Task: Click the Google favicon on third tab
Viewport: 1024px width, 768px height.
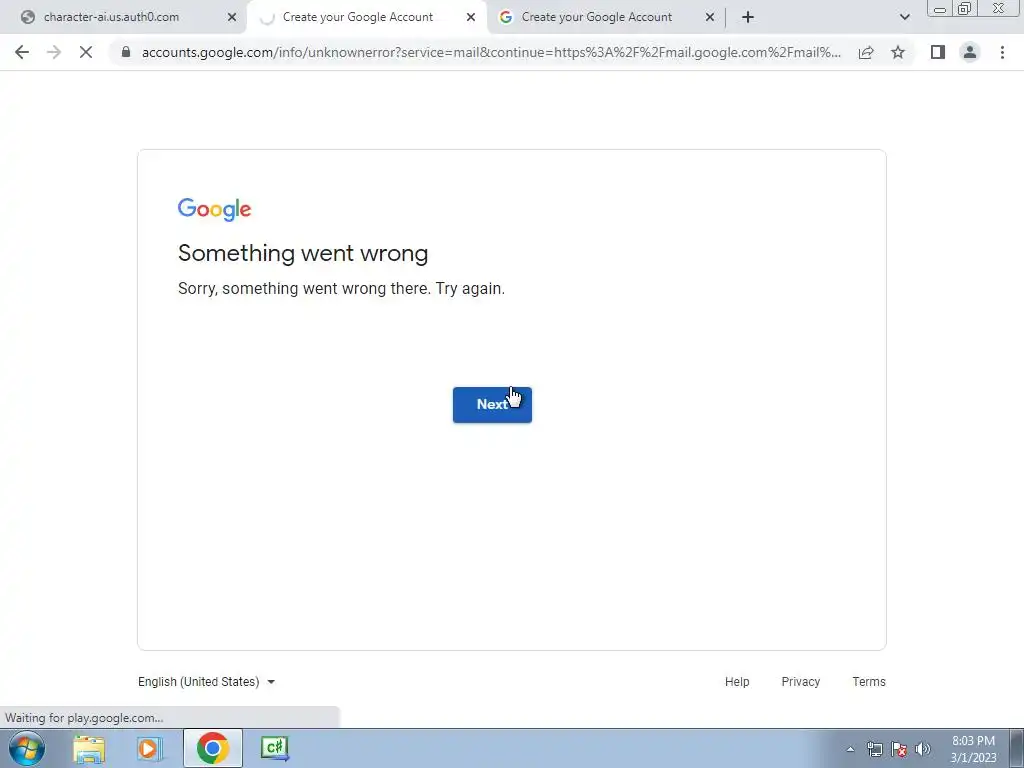Action: click(x=505, y=17)
